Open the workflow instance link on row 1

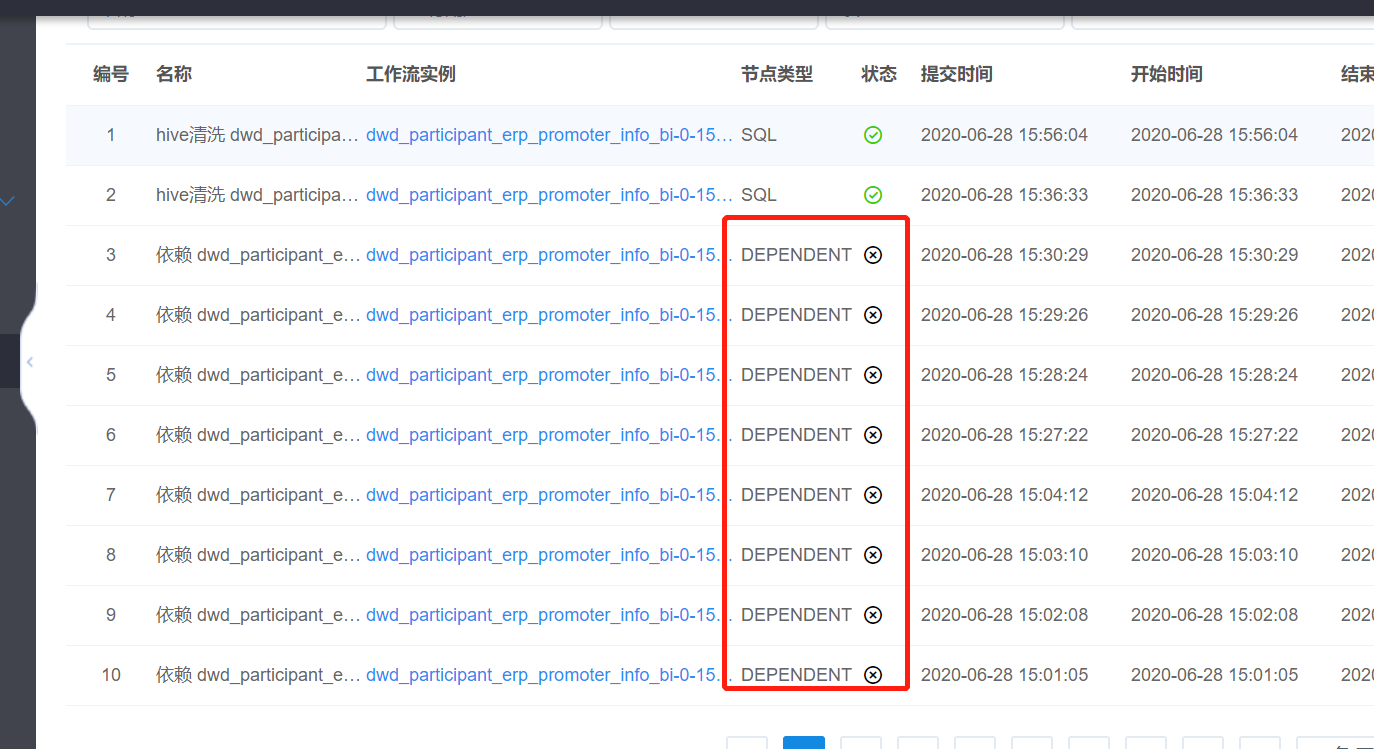pyautogui.click(x=549, y=135)
